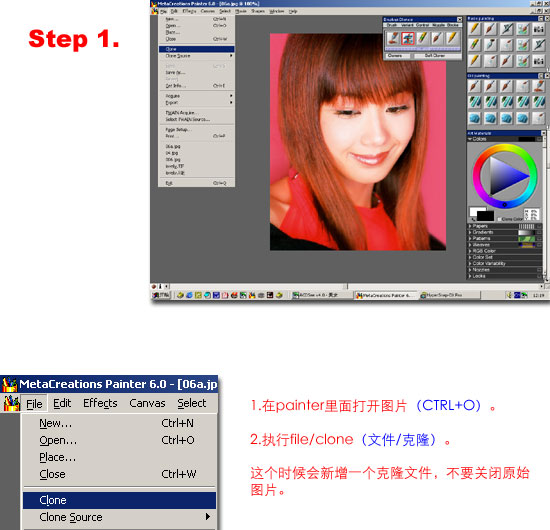Choose New... in the enlarged File menu

119,423
